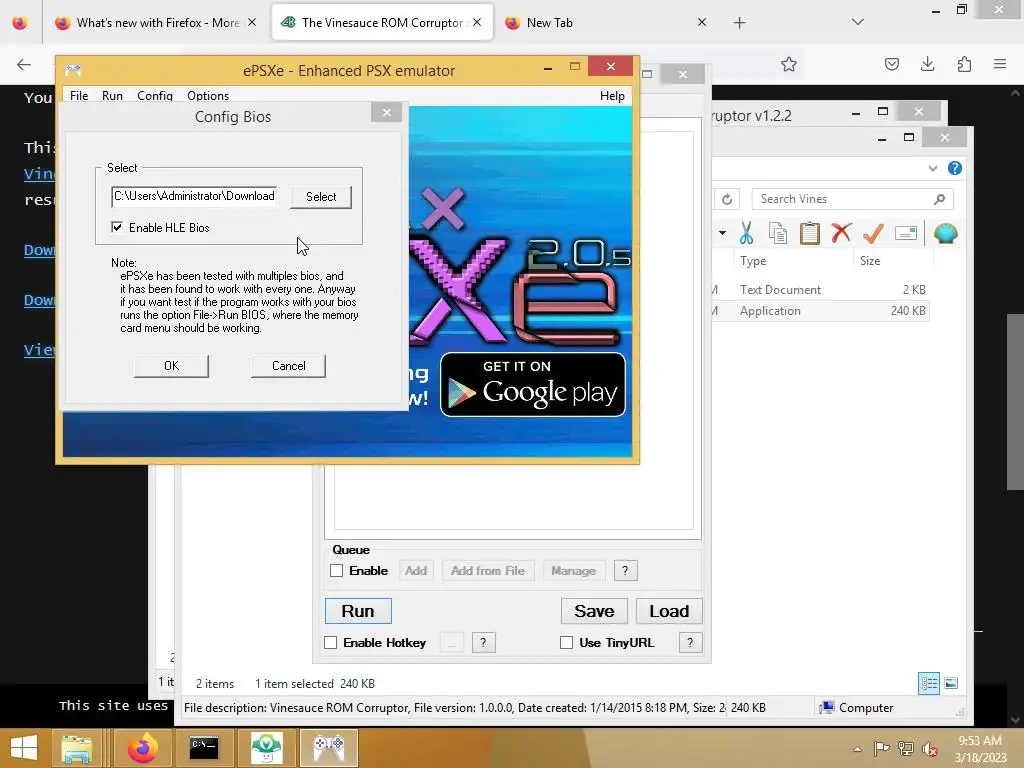This screenshot has width=1024, height=768.
Task: Check Enable Hotkey checkbox
Action: [x=331, y=643]
